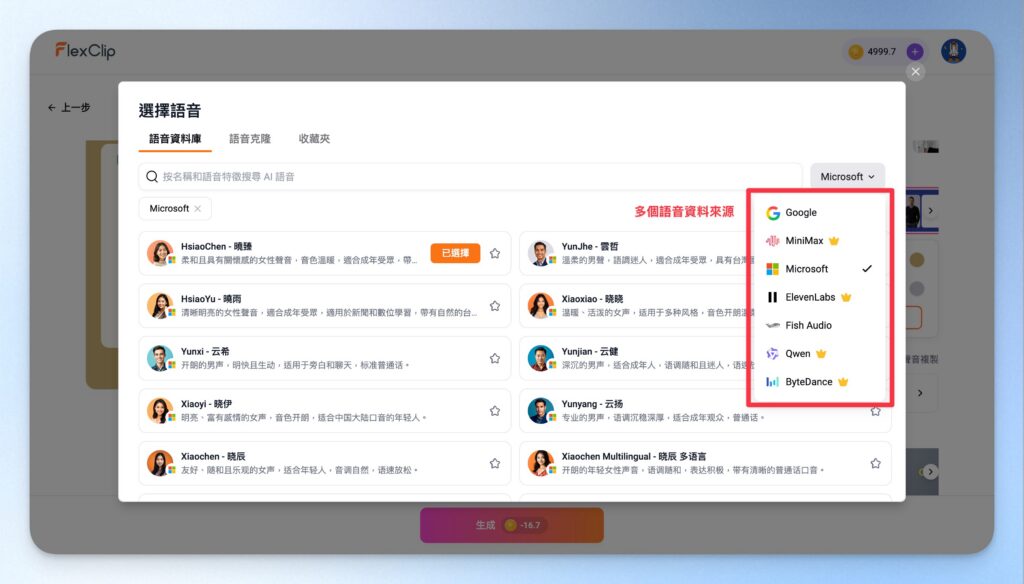This screenshot has width=1024, height=584.
Task: Select the HsiaoYu - 曉雨 voice name
Action: pyautogui.click(x=211, y=299)
